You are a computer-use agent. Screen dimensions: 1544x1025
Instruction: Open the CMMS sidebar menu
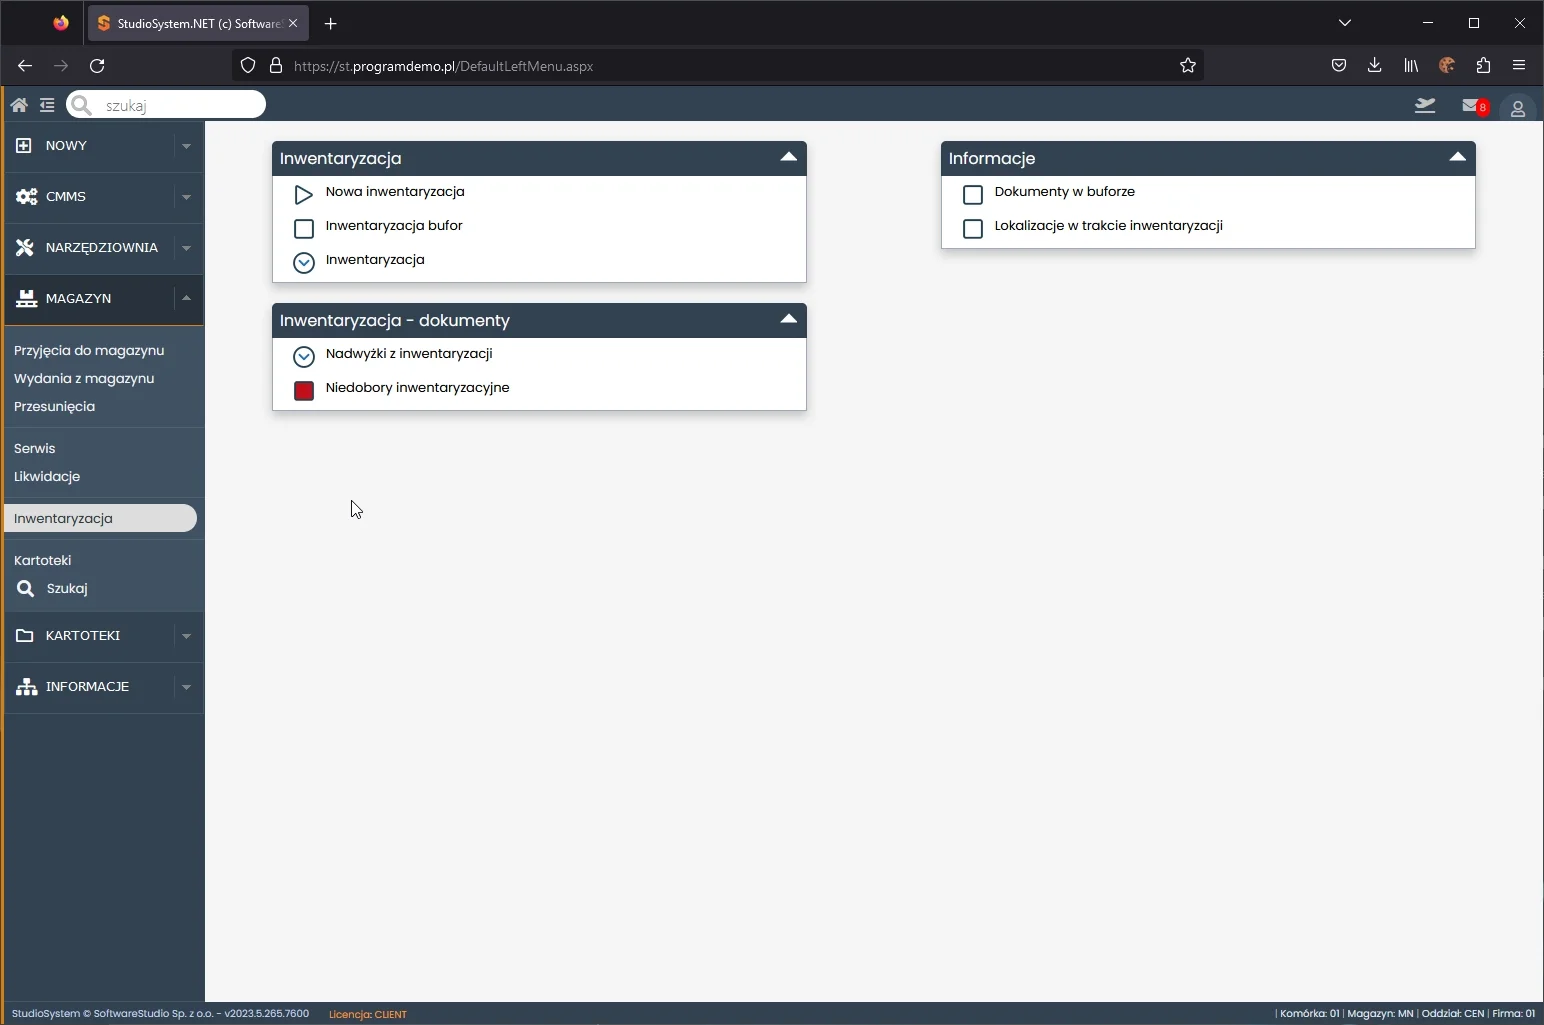(66, 197)
